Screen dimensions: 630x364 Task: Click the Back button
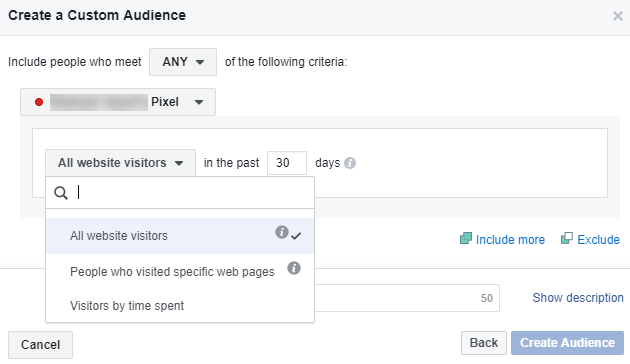point(484,343)
